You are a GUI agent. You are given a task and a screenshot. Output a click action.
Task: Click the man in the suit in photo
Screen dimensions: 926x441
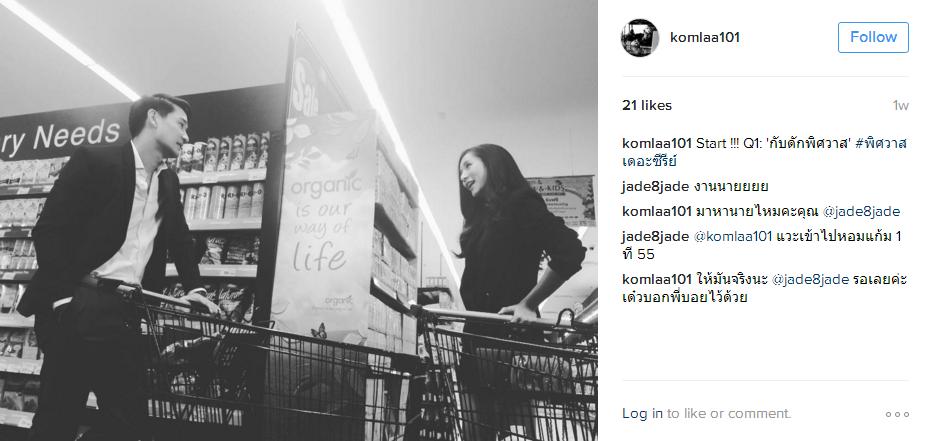112,260
